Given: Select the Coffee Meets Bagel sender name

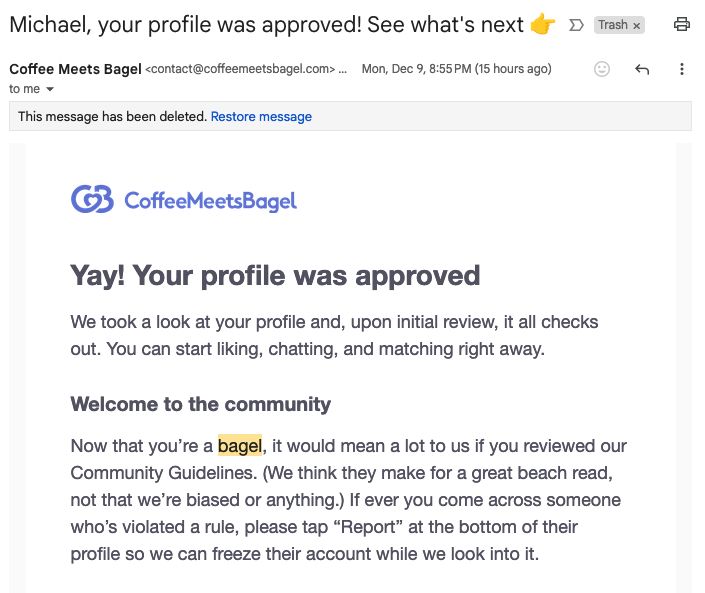Looking at the screenshot, I should pyautogui.click(x=75, y=69).
